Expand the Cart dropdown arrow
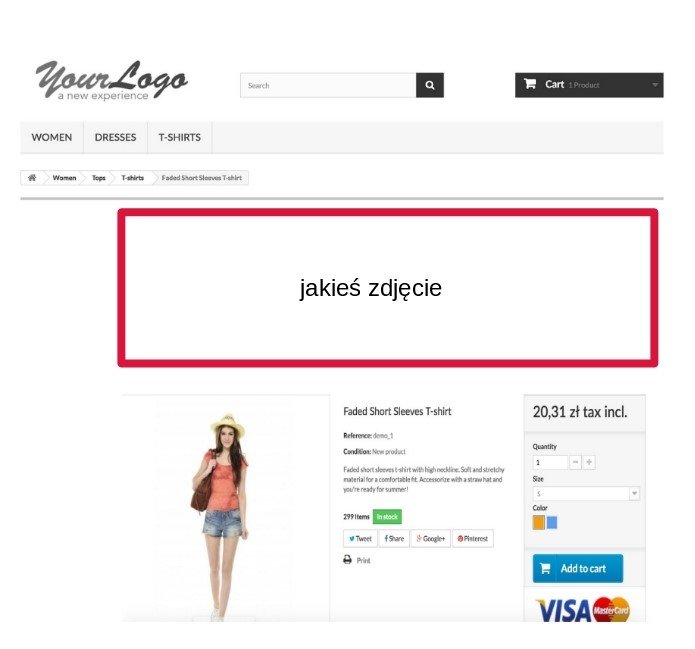695x649 pixels. (x=655, y=85)
